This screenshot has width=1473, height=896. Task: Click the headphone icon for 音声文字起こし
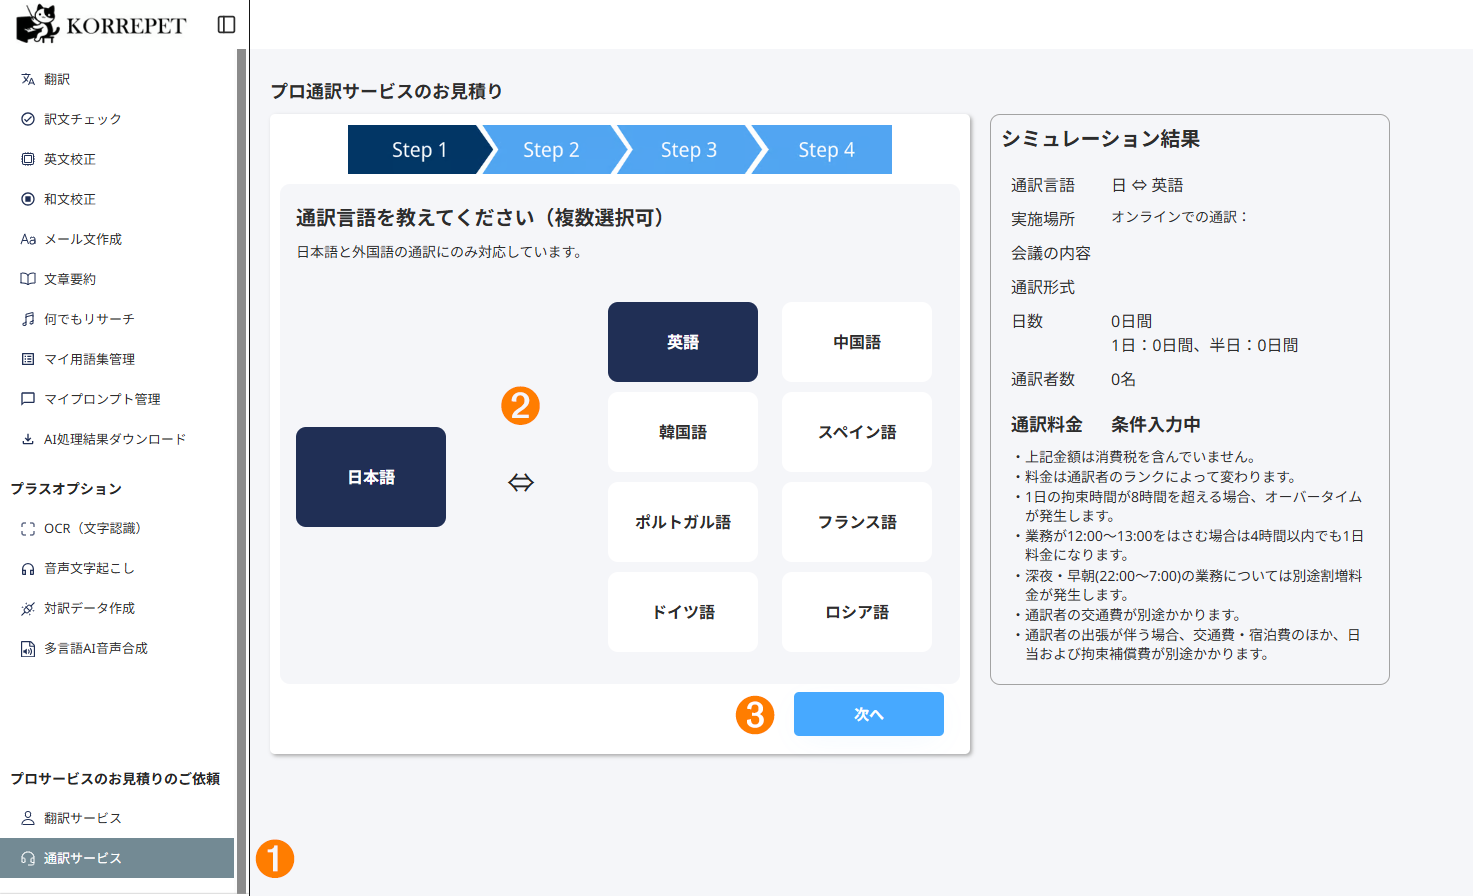28,569
